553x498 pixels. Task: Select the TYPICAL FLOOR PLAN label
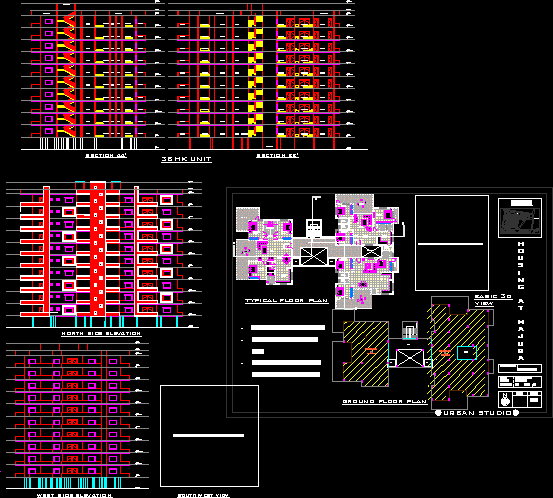[287, 301]
